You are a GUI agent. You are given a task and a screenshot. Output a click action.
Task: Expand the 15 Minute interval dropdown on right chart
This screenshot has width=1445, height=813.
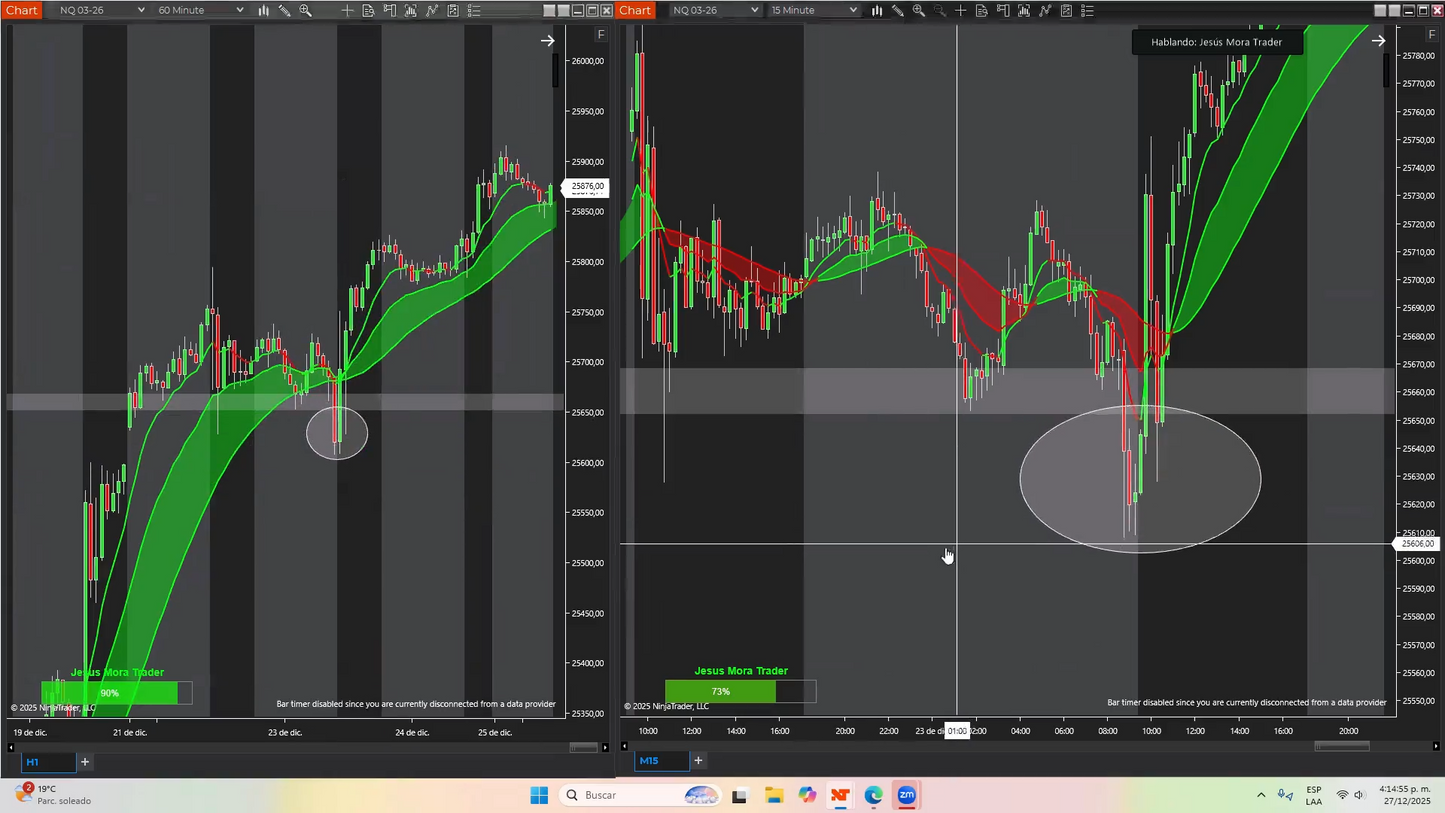click(x=812, y=10)
